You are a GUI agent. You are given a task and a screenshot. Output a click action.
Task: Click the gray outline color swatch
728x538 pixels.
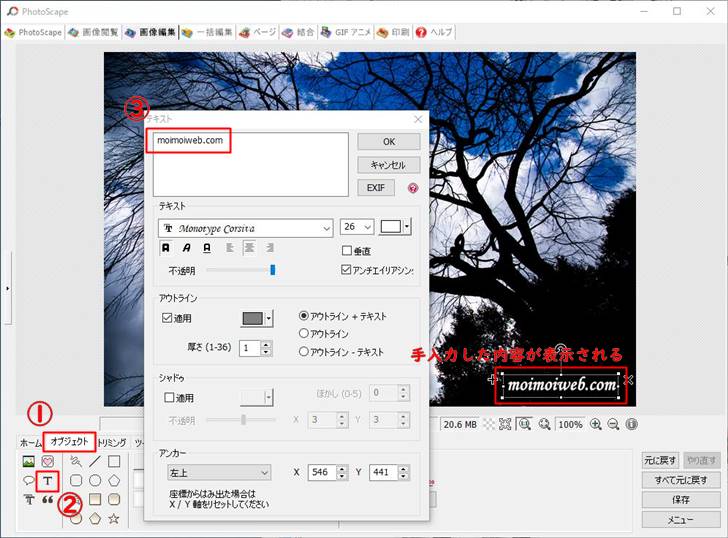[252, 318]
